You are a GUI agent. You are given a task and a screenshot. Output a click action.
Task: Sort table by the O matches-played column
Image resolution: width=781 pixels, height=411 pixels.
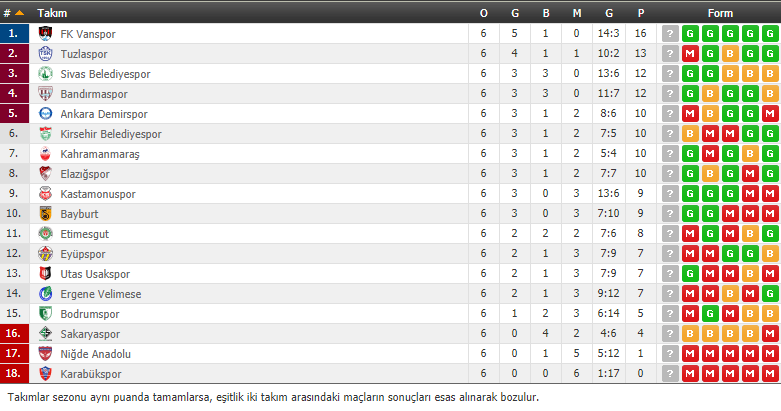tap(484, 13)
